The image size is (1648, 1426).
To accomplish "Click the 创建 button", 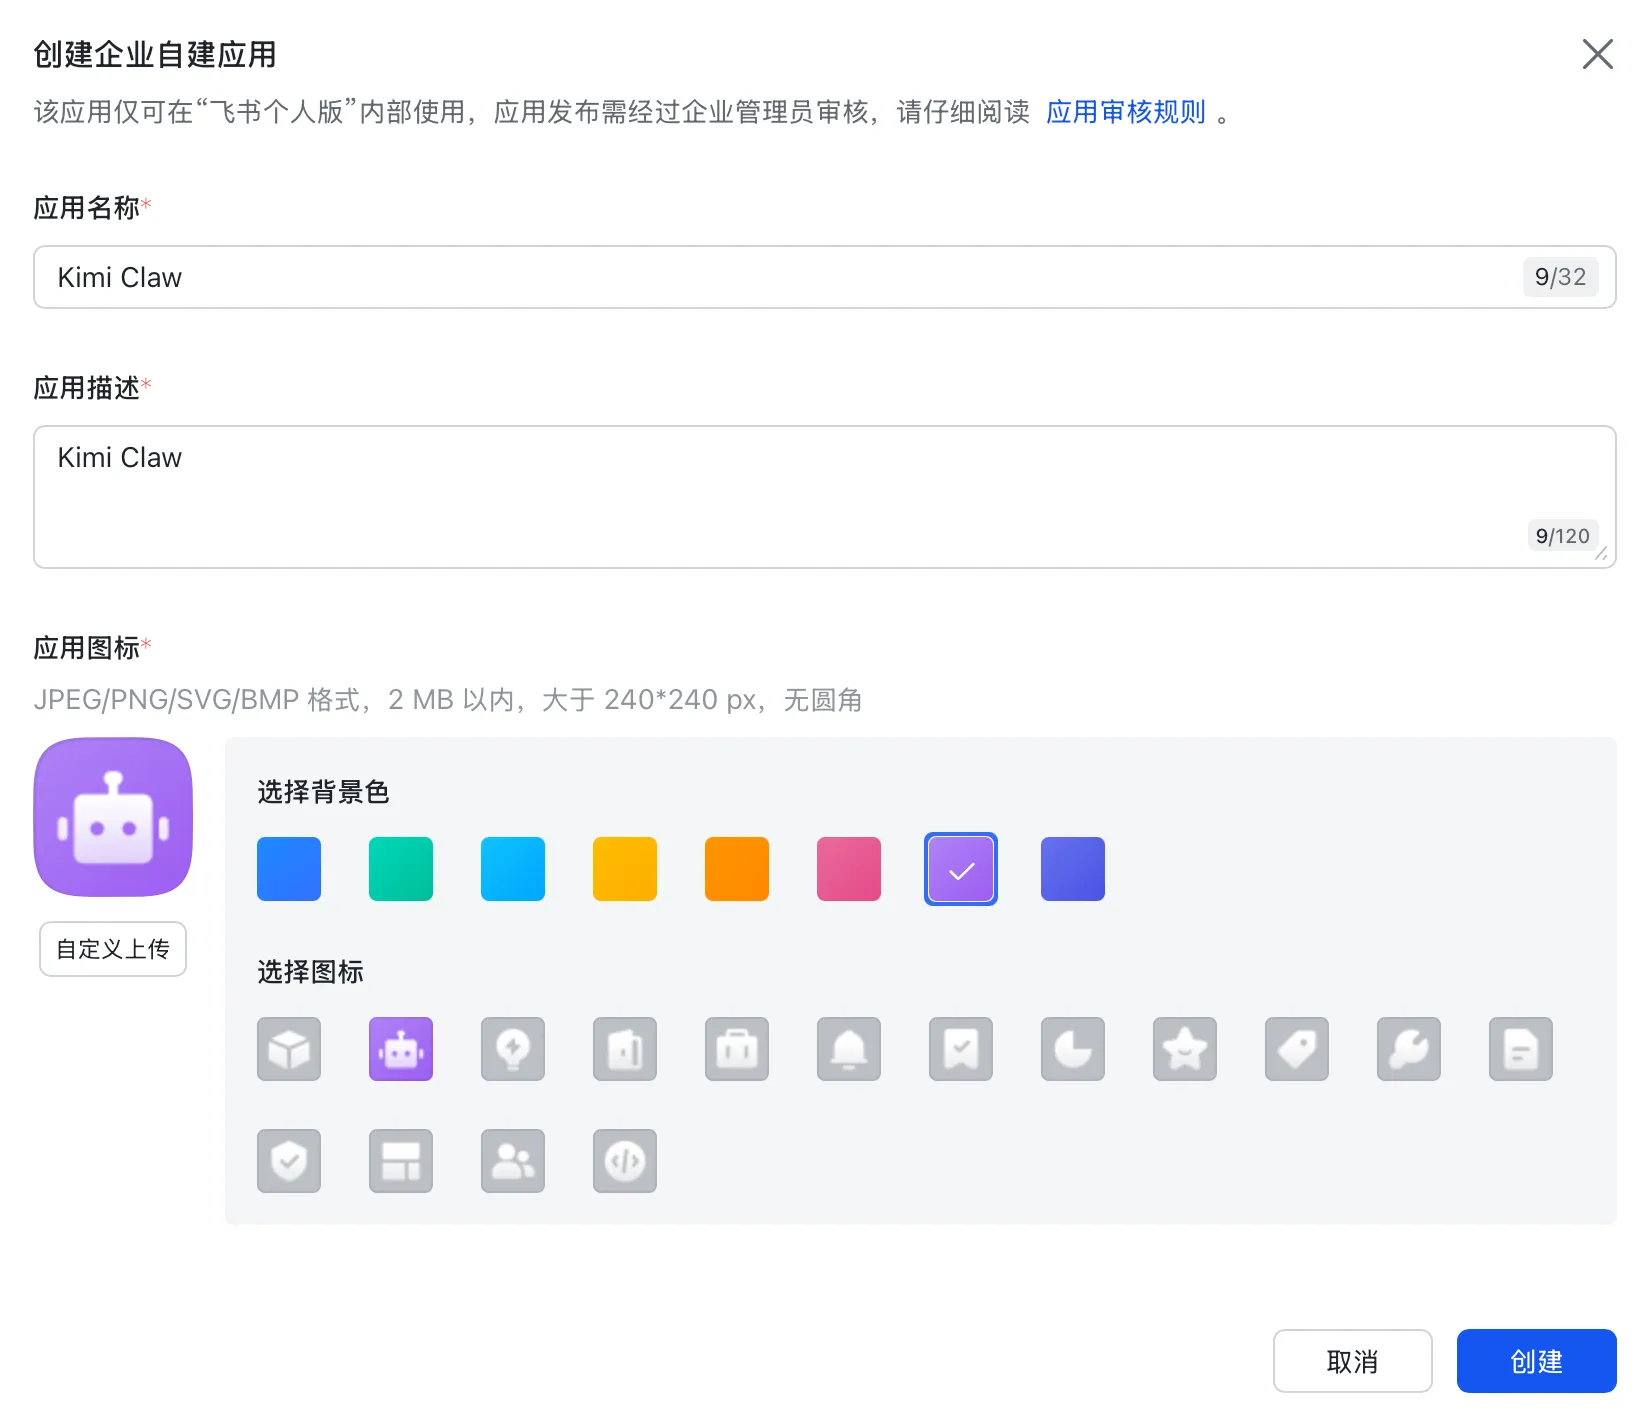I will point(1536,1361).
